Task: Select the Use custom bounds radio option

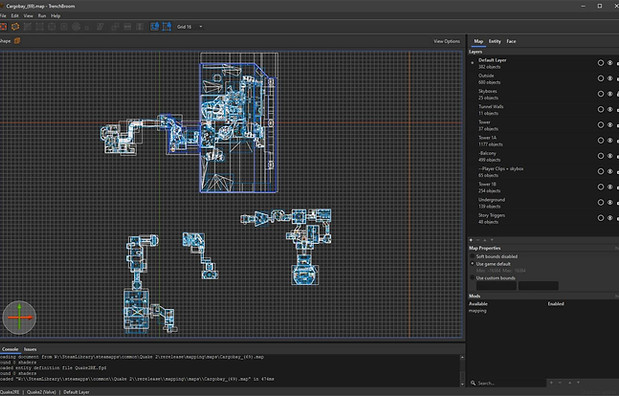Action: coord(493,278)
